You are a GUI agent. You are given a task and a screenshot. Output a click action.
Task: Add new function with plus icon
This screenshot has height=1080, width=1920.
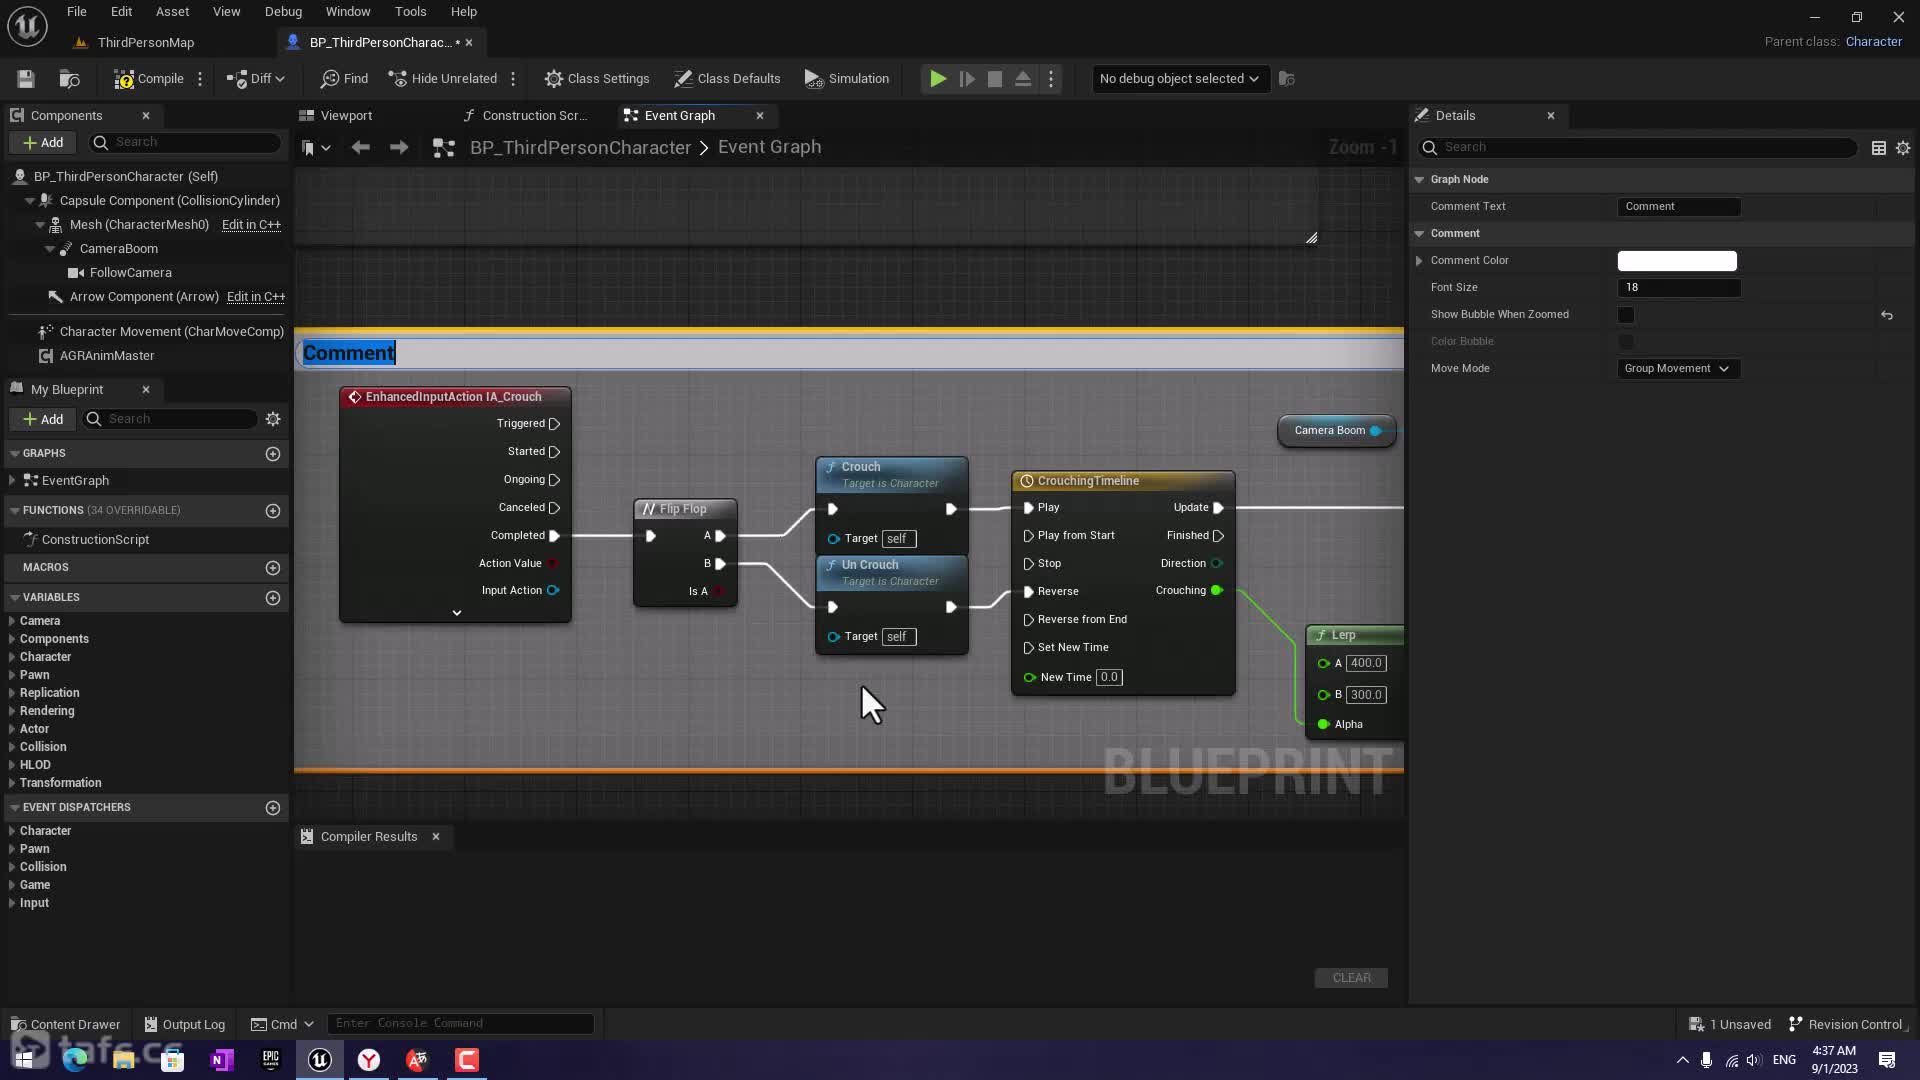pyautogui.click(x=273, y=511)
